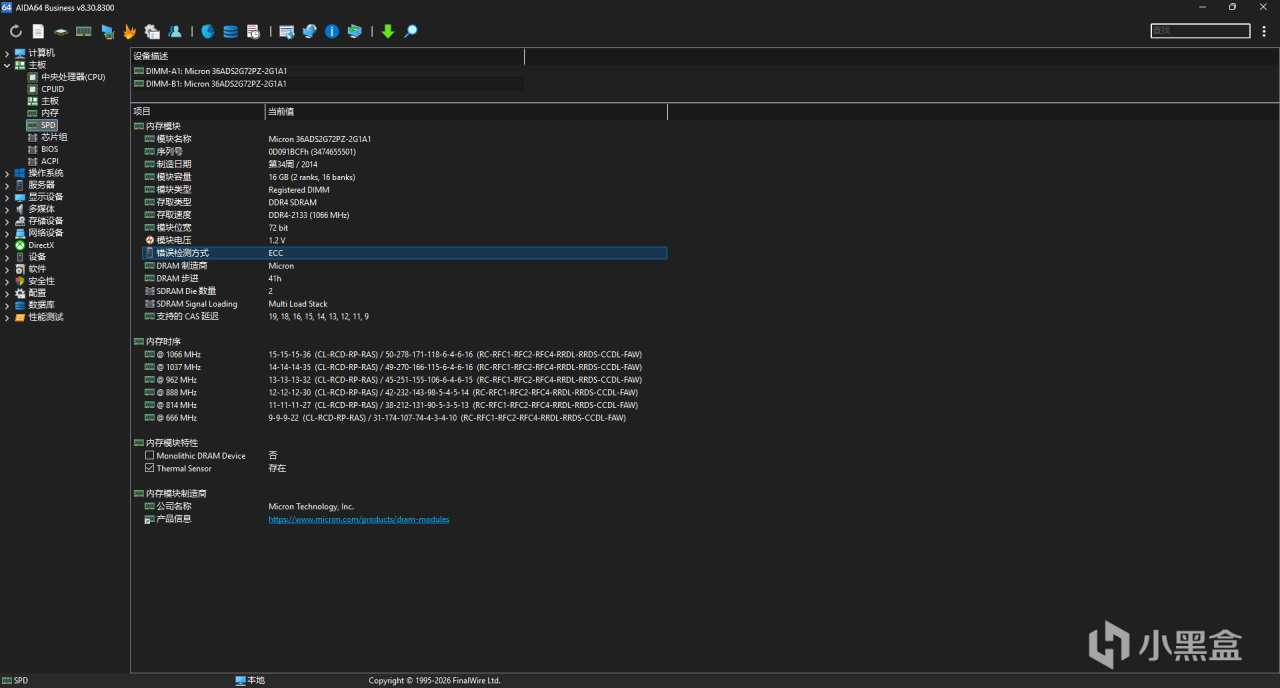The width and height of the screenshot is (1280, 688).
Task: Select 配置 in the tree
Action: tap(37, 293)
